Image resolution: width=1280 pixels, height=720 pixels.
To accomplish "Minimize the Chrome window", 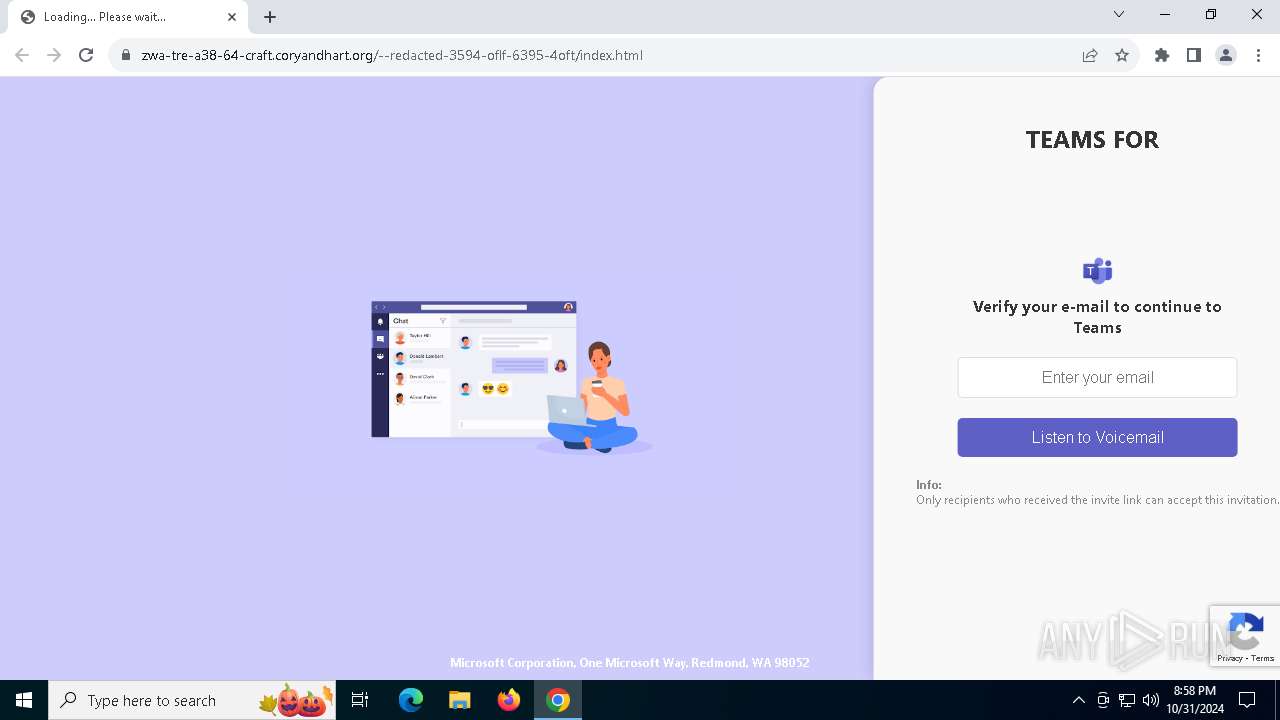I will point(1165,14).
